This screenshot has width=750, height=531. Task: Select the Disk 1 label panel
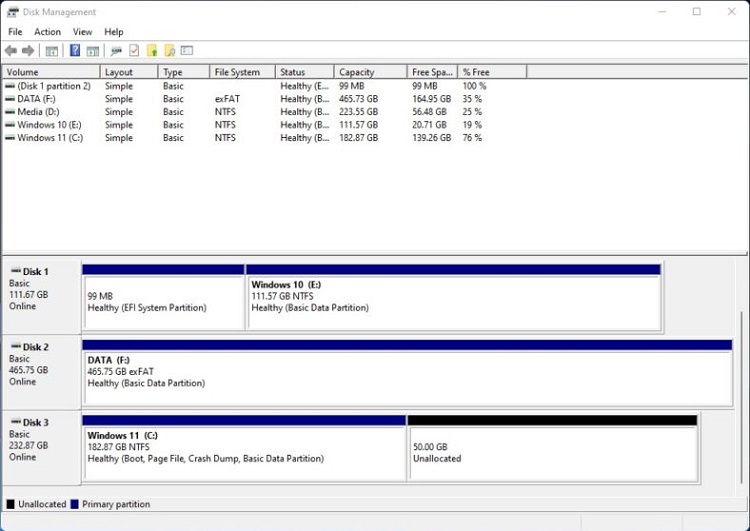(42, 297)
